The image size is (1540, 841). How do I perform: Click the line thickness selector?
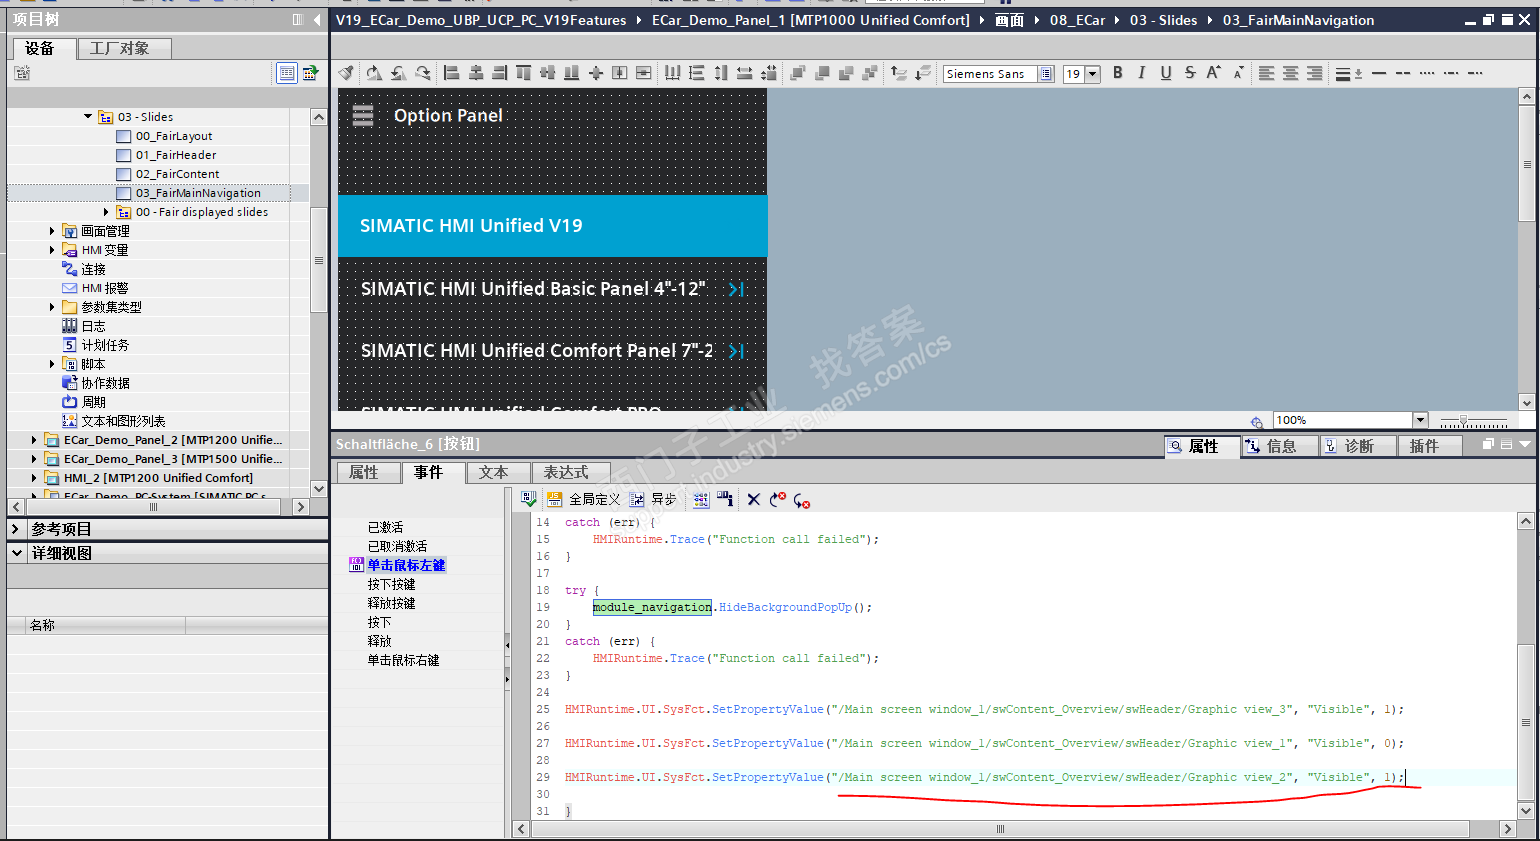pos(1347,73)
